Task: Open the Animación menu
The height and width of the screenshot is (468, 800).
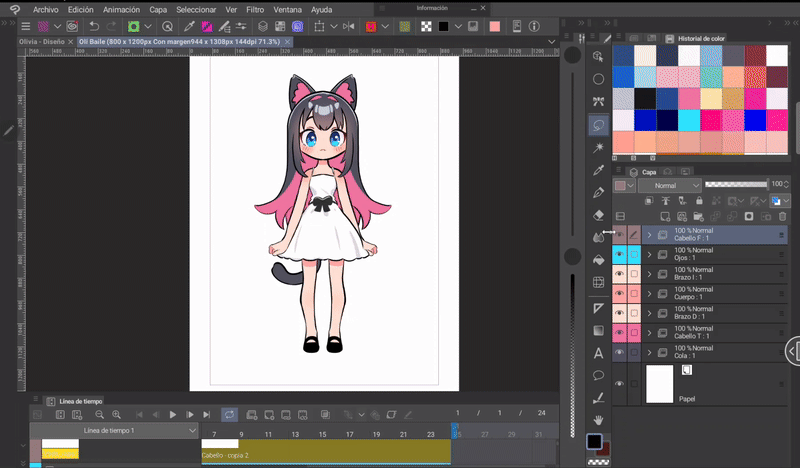Action: pos(121,9)
